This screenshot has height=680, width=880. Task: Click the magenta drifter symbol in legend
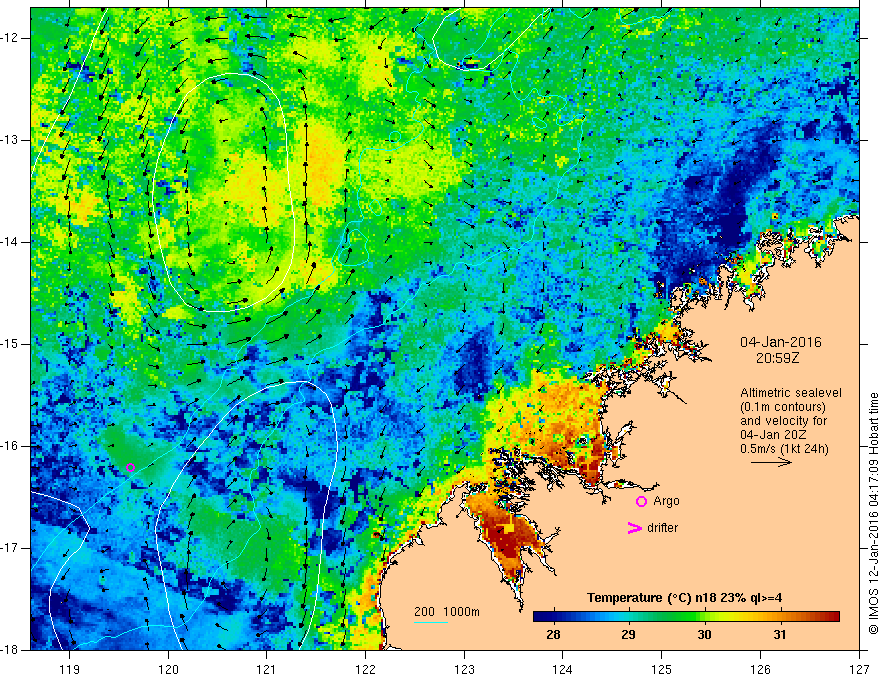tap(634, 528)
